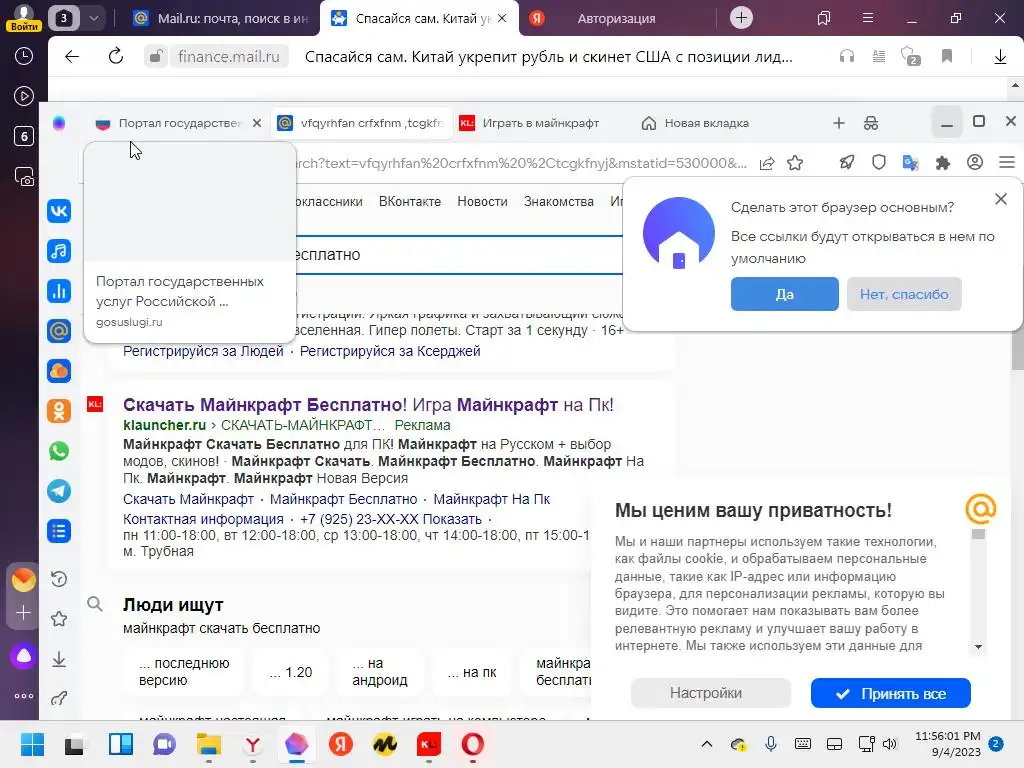Screen dimensions: 1024x768
Task: Open Windows Start menu
Action: [x=32, y=744]
